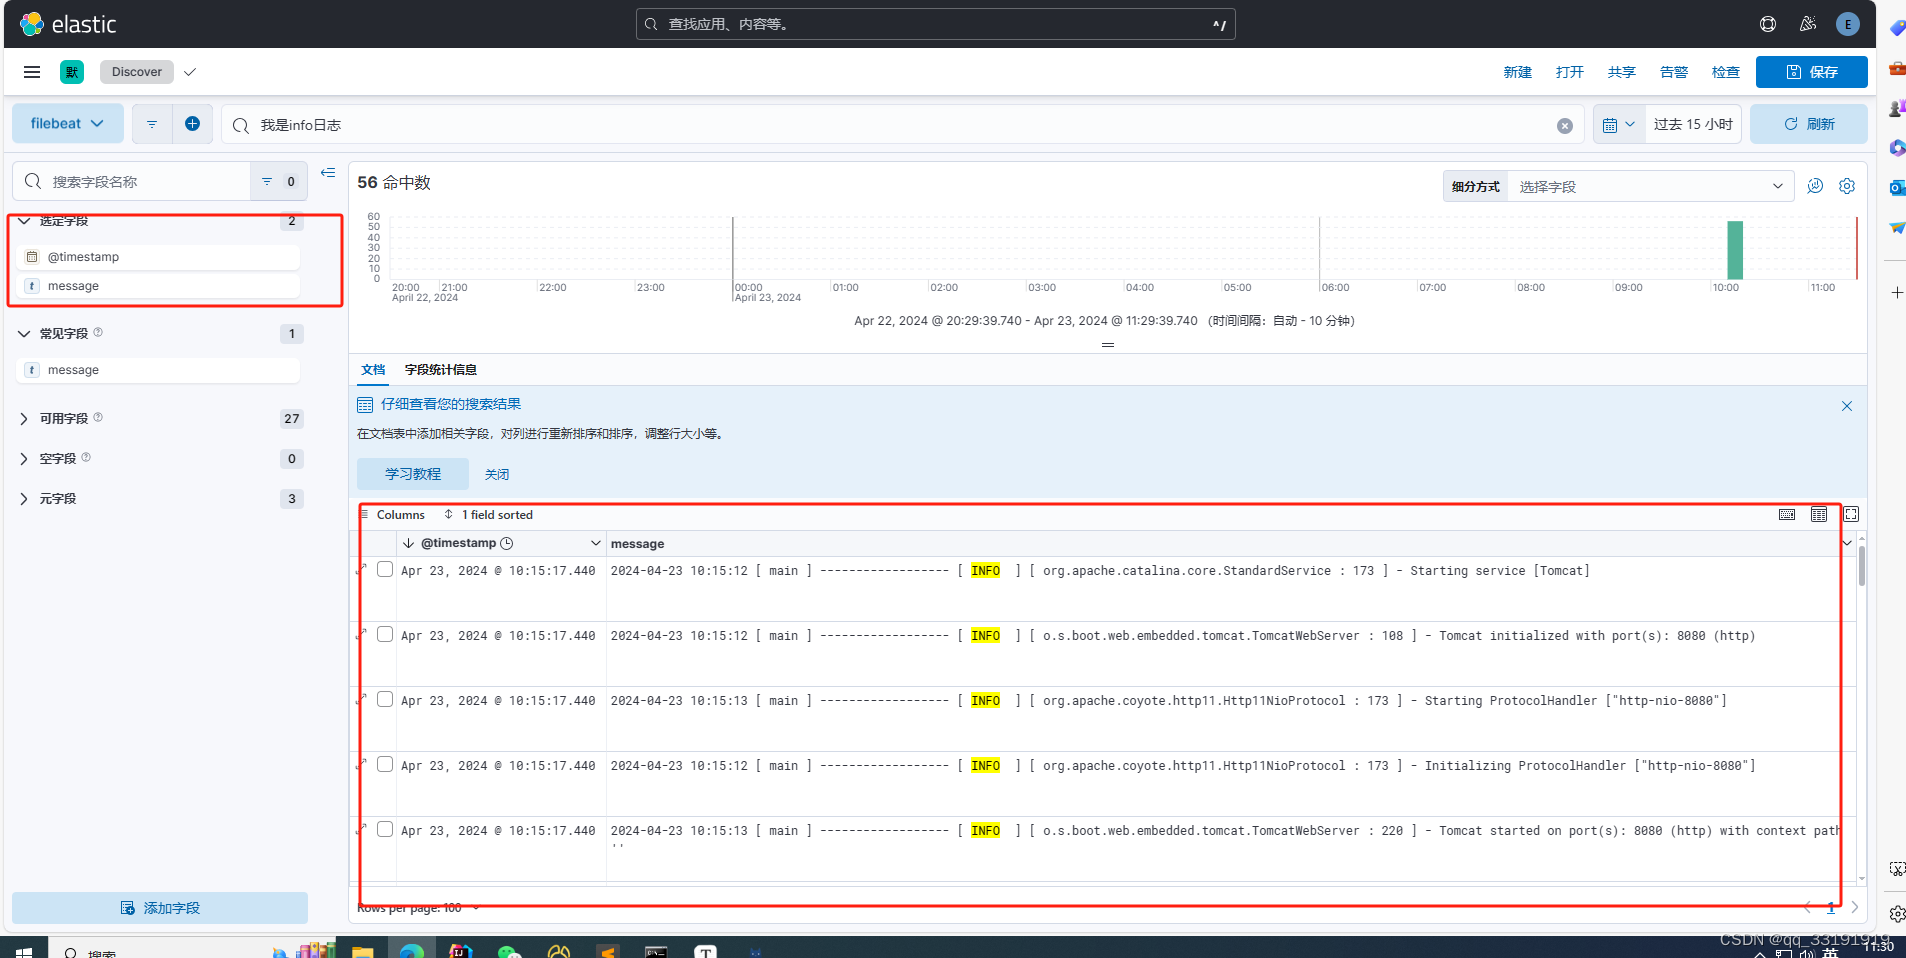Click the 刷新 refresh button
Image resolution: width=1906 pixels, height=958 pixels.
pos(1809,124)
